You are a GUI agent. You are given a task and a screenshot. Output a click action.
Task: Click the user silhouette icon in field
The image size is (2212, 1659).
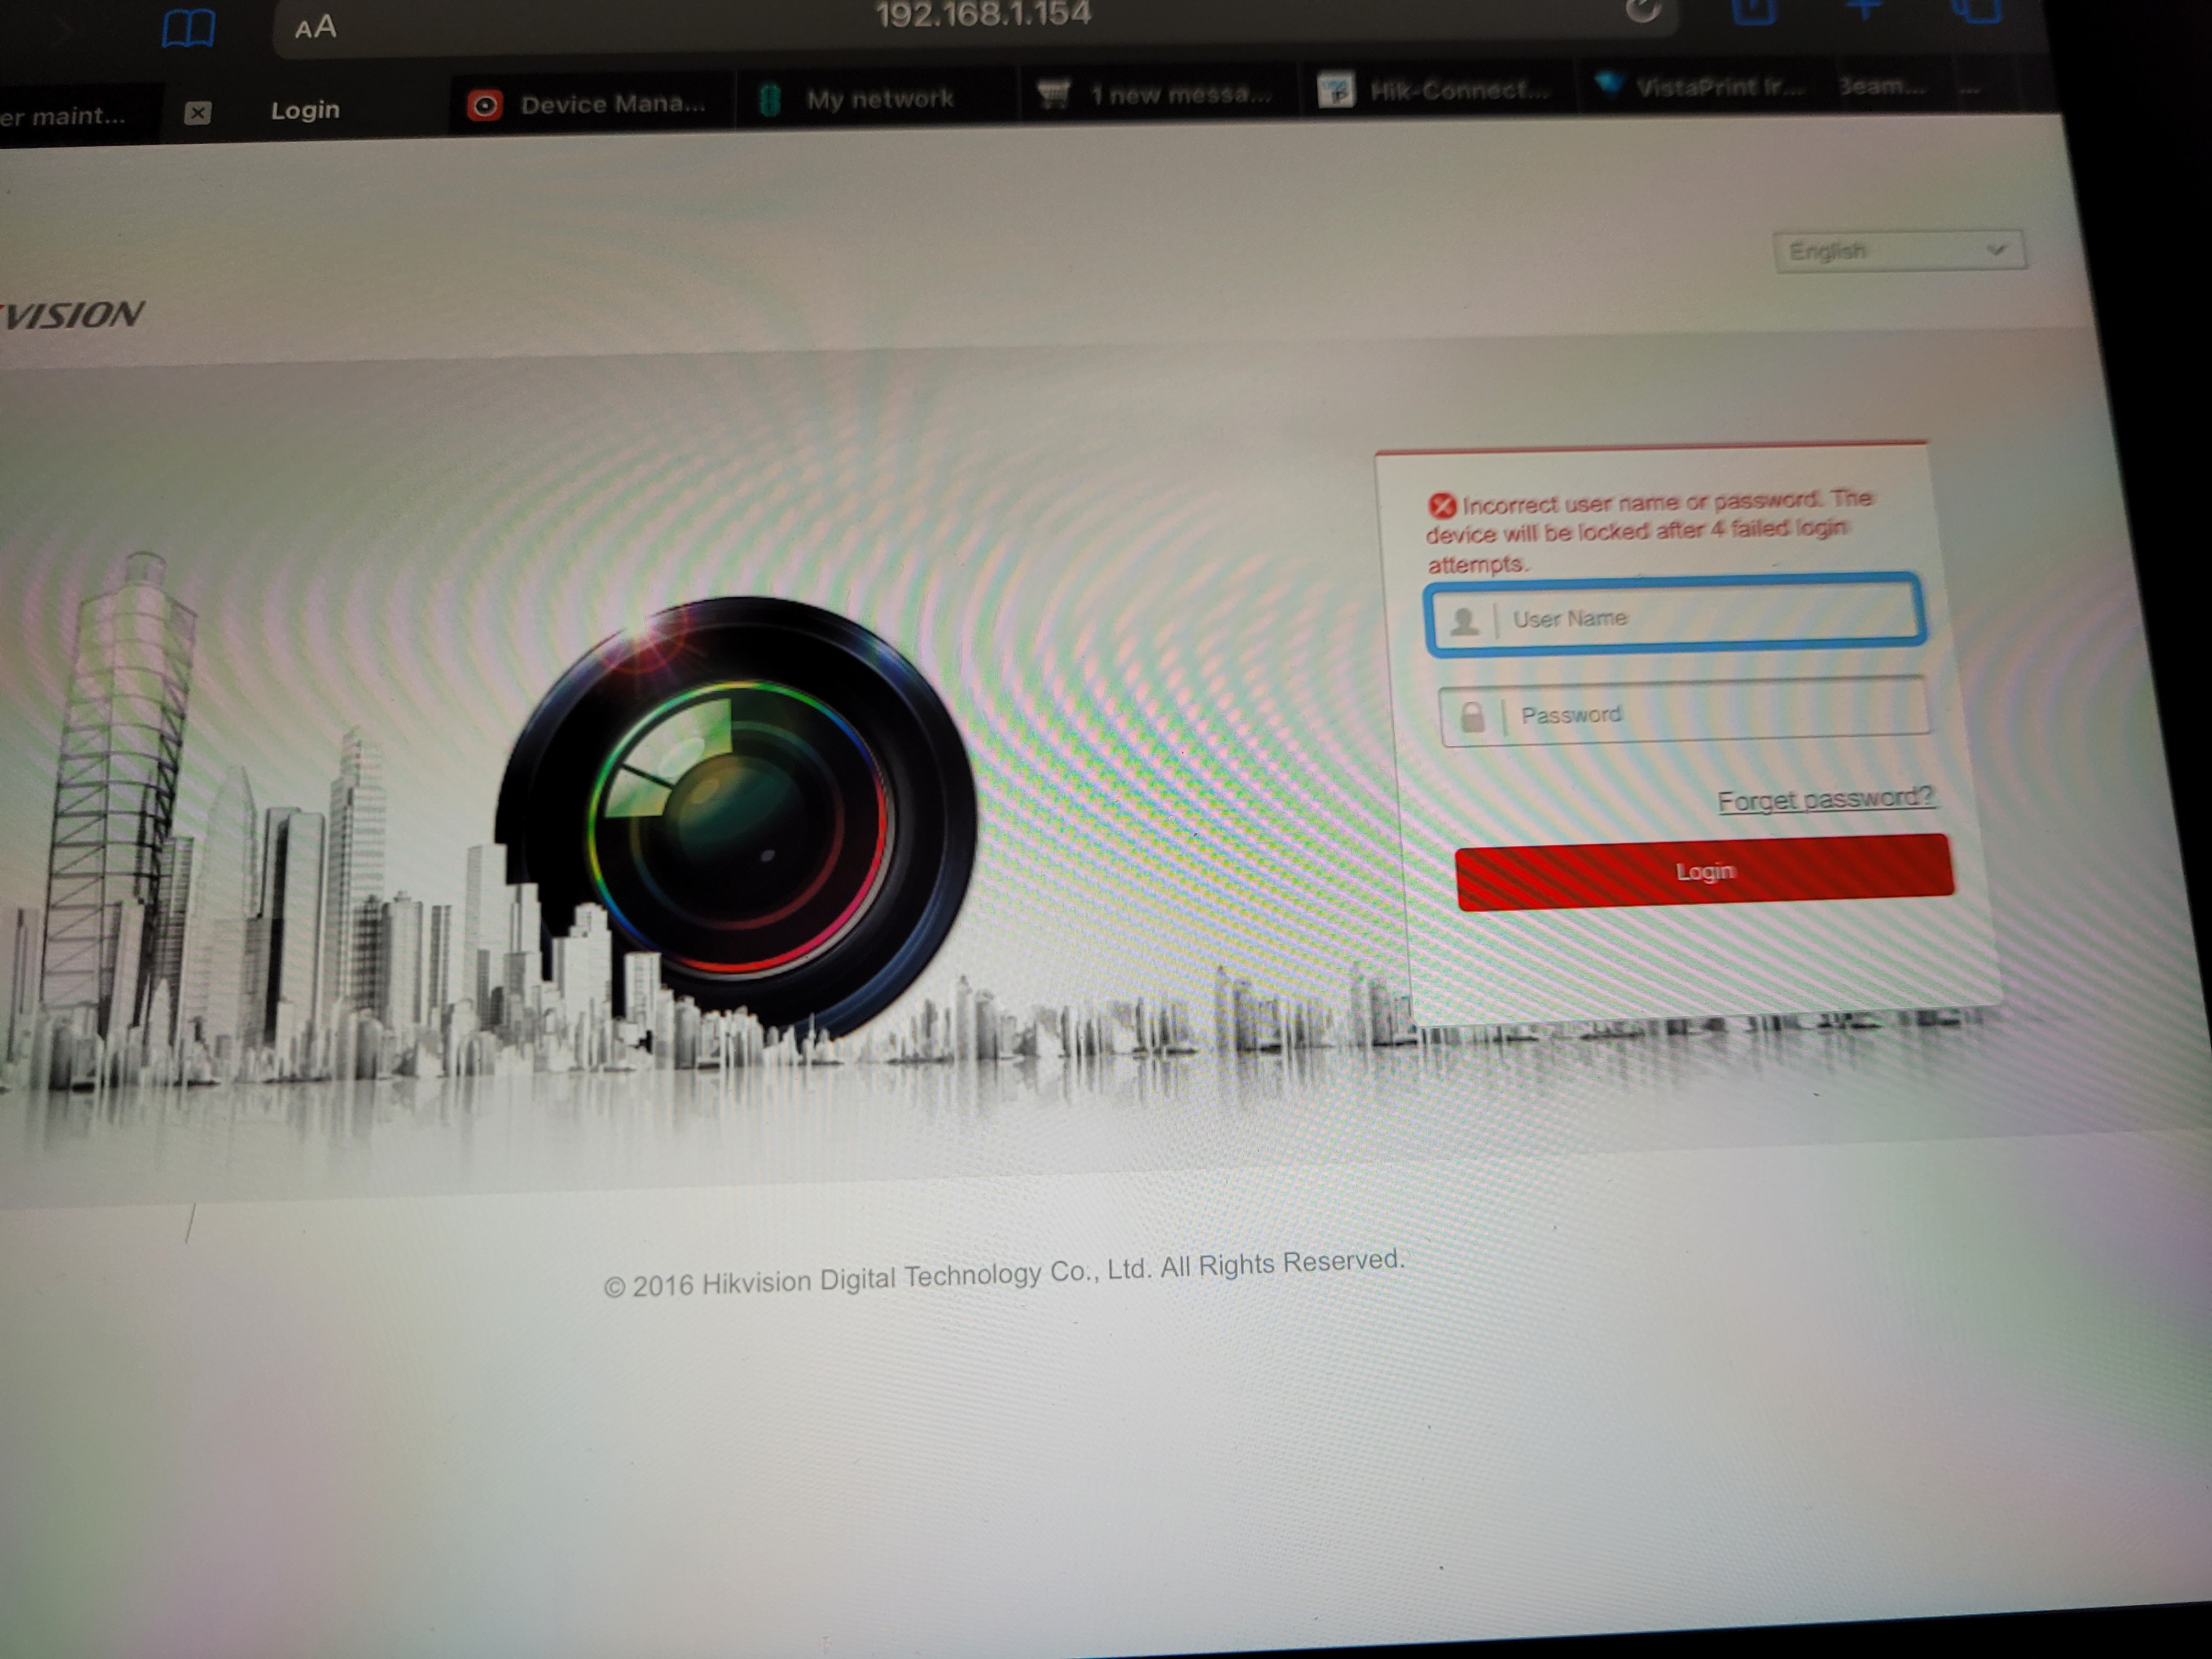click(x=1464, y=621)
